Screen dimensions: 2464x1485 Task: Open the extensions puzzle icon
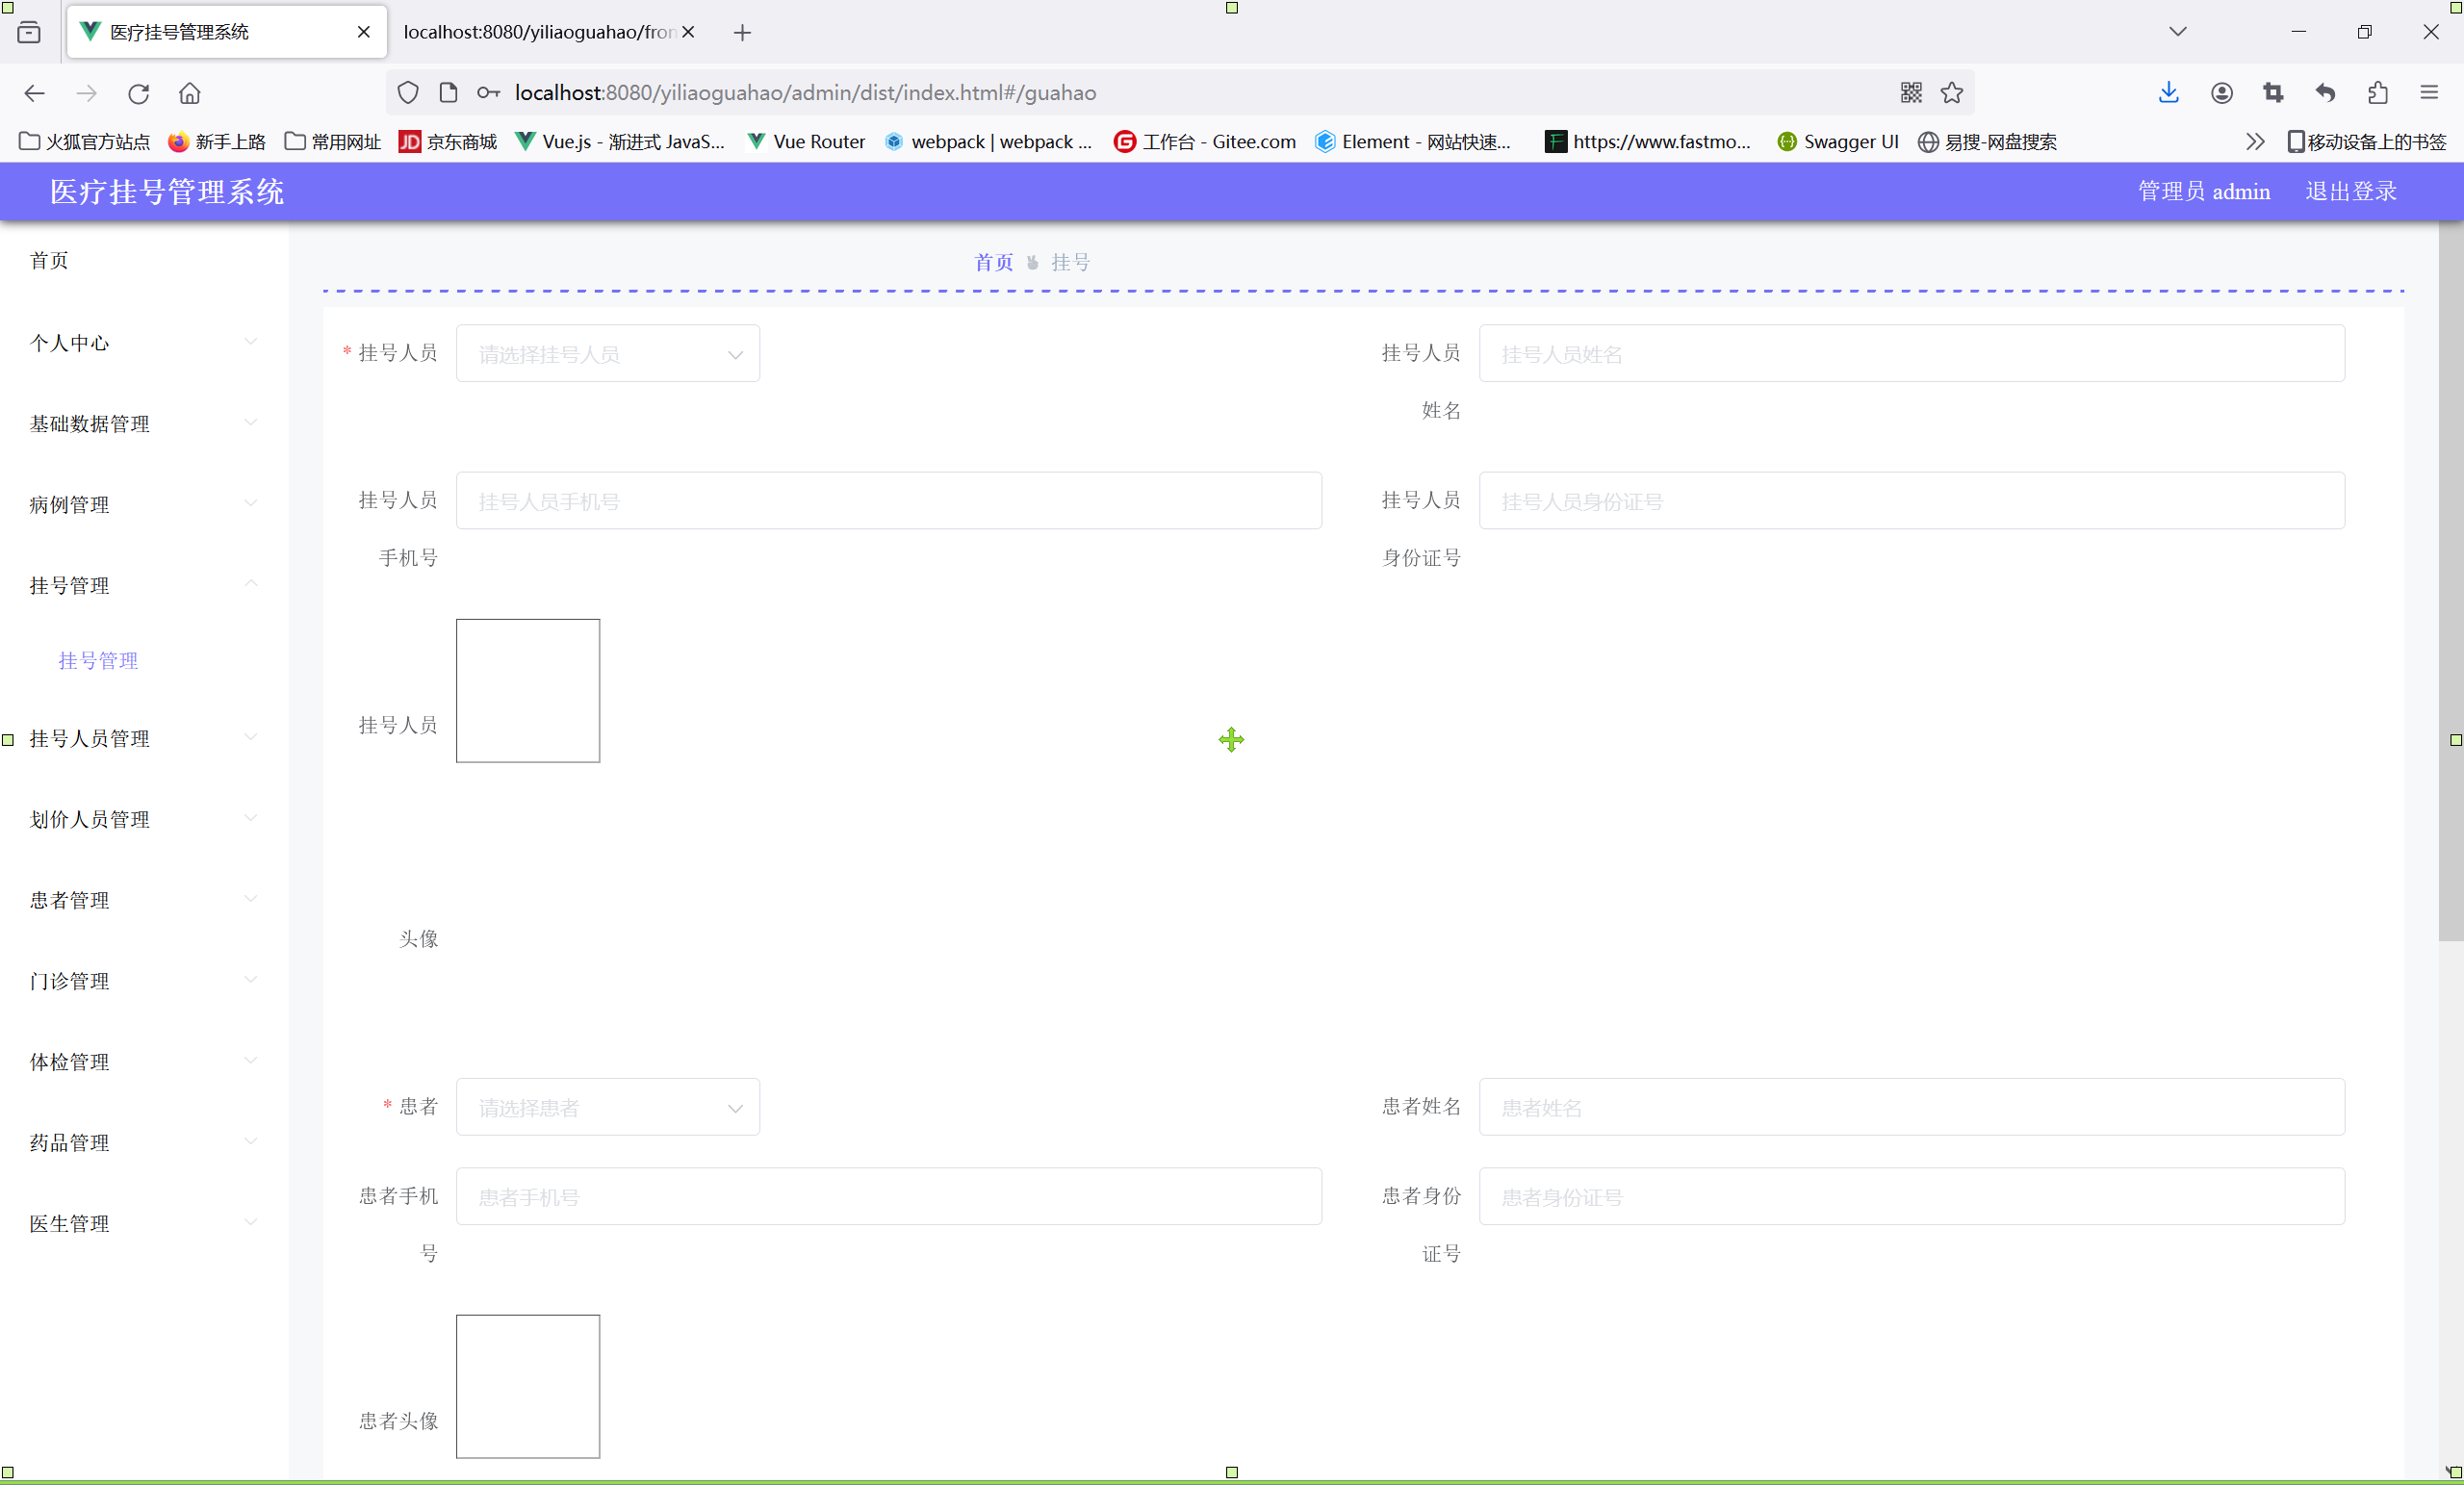click(2378, 93)
